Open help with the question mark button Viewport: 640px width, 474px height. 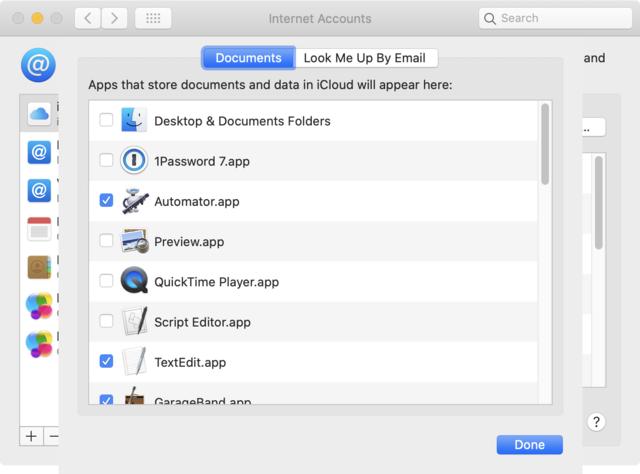tap(596, 422)
